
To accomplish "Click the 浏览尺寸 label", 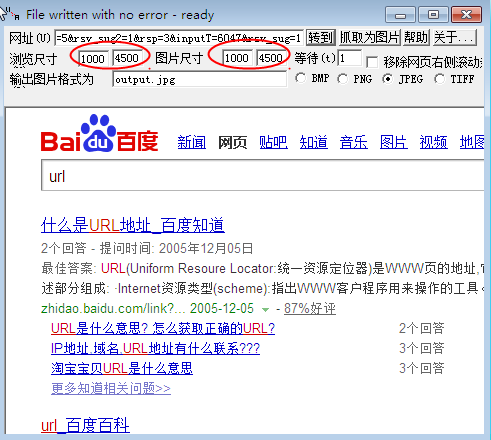I will (33, 59).
